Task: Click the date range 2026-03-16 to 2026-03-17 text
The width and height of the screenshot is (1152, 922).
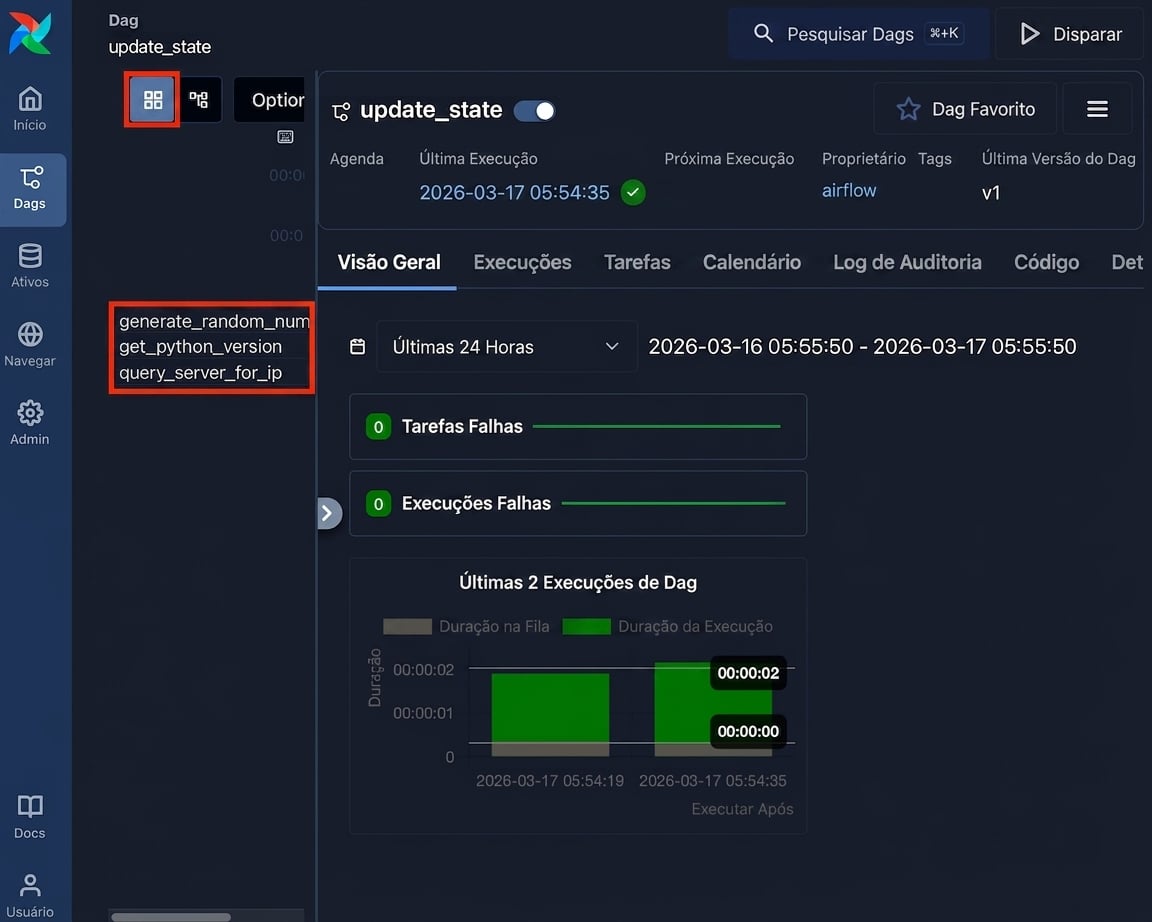Action: click(x=862, y=347)
